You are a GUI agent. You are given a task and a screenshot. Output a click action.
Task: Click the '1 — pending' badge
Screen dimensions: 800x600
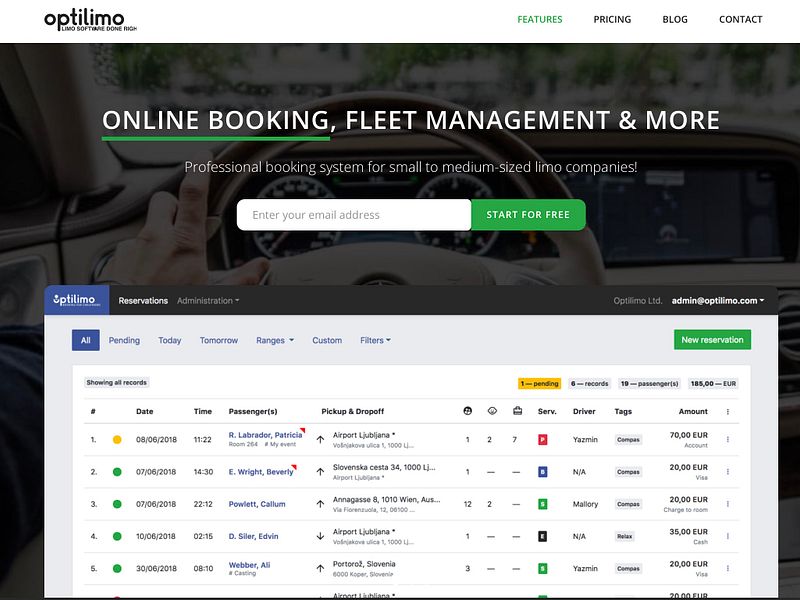pos(539,384)
